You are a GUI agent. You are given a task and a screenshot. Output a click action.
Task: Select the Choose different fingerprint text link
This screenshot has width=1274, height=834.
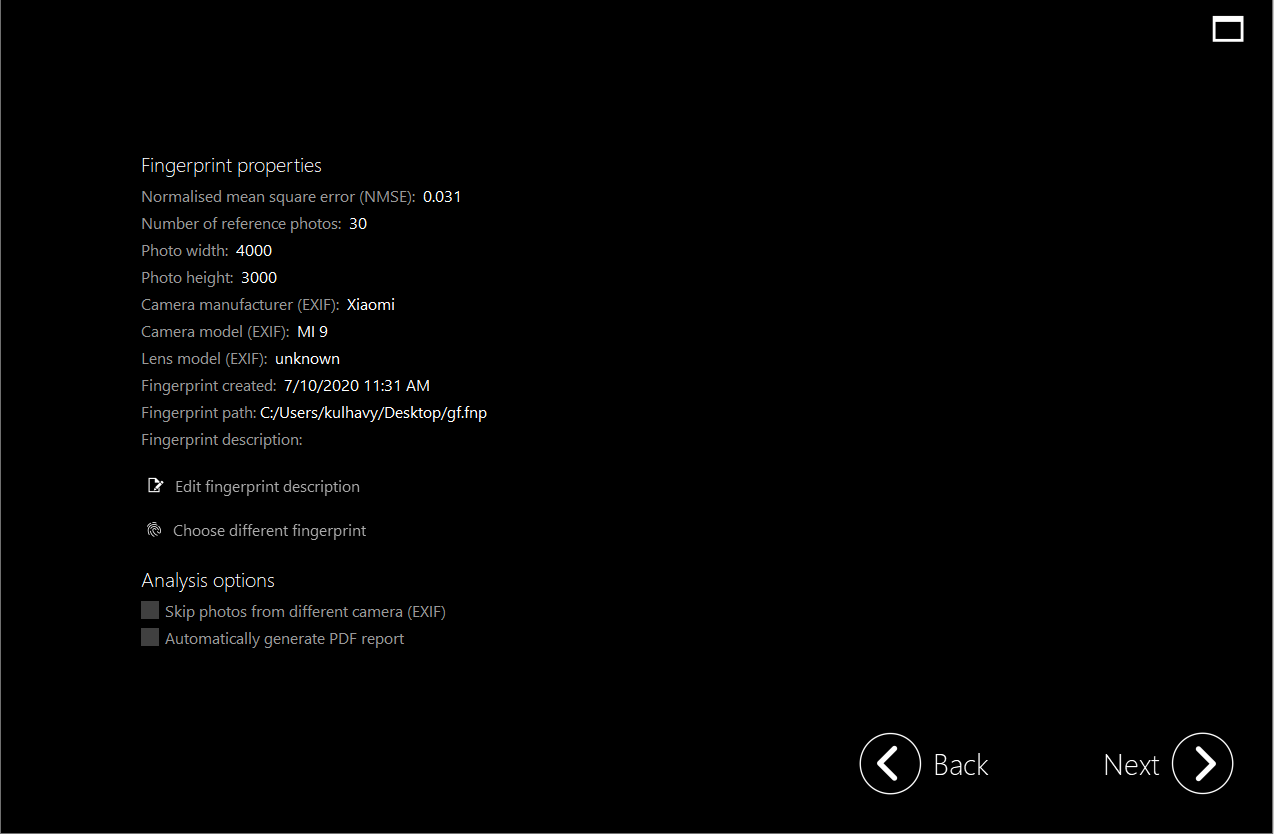(269, 530)
